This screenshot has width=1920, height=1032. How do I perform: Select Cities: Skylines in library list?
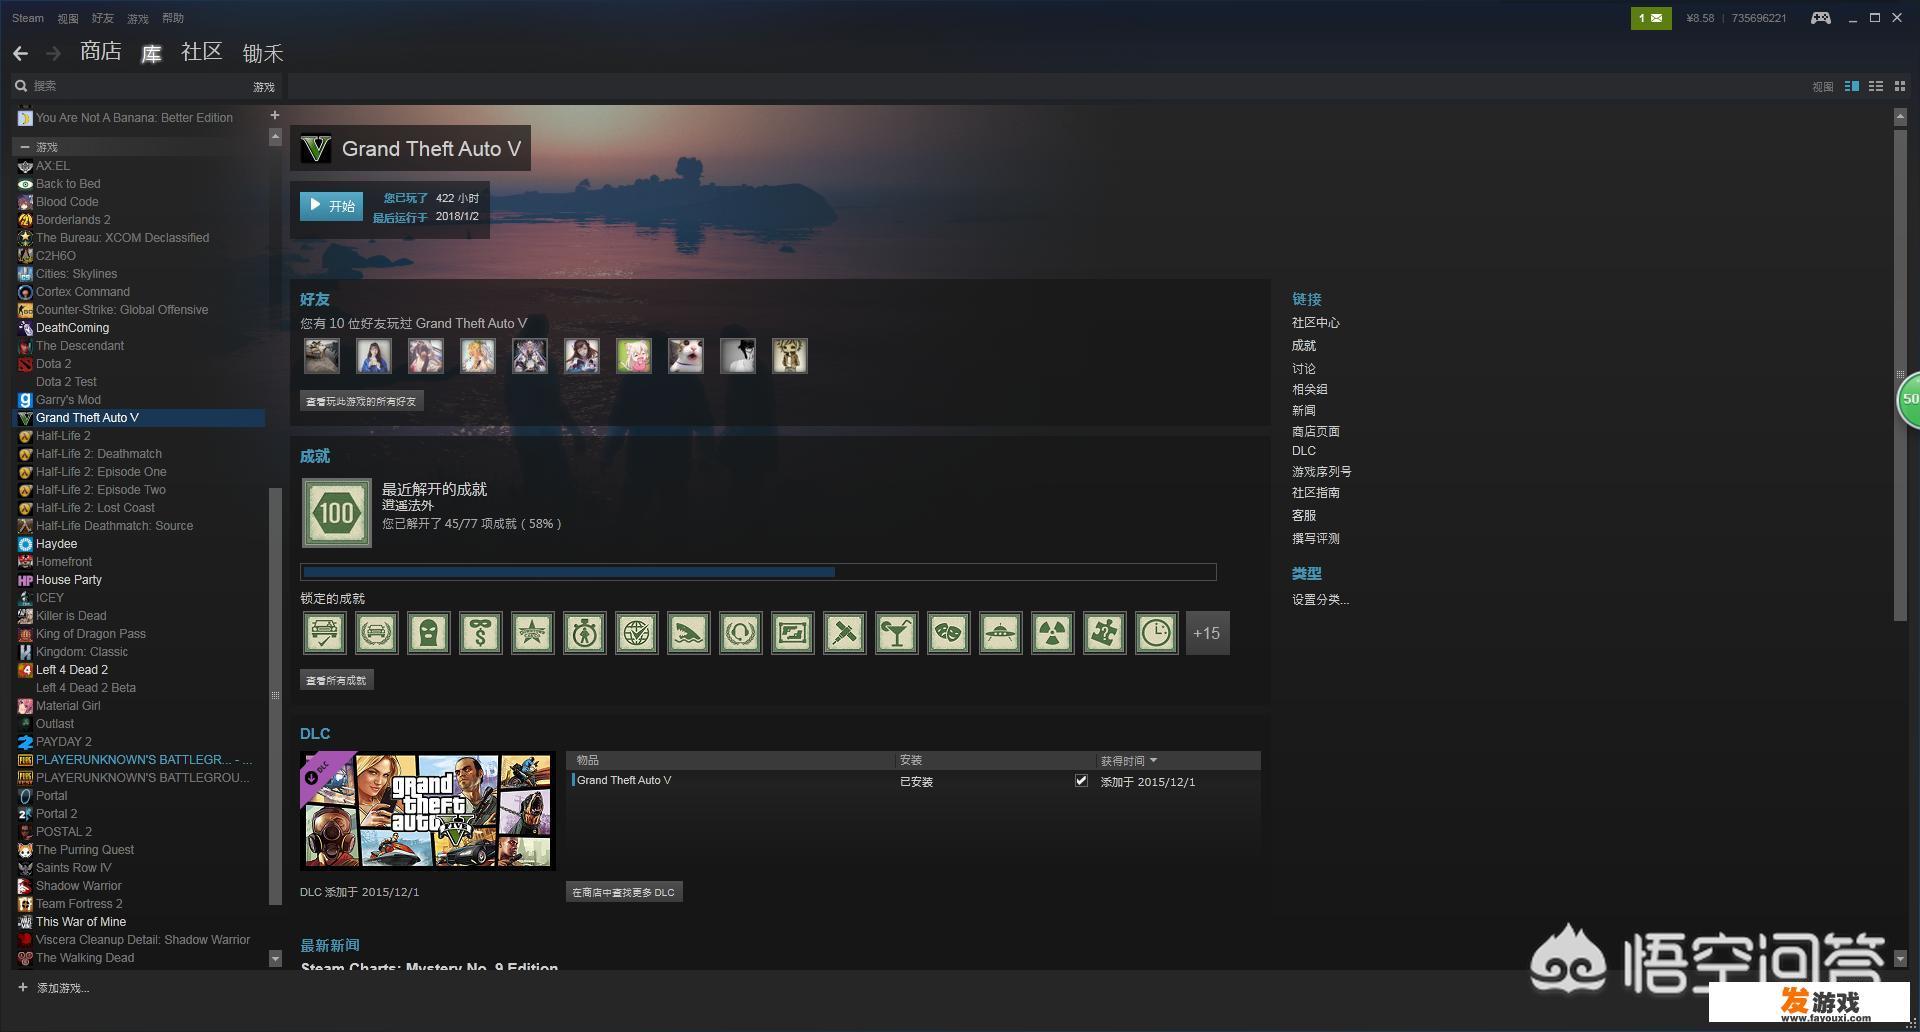point(76,274)
